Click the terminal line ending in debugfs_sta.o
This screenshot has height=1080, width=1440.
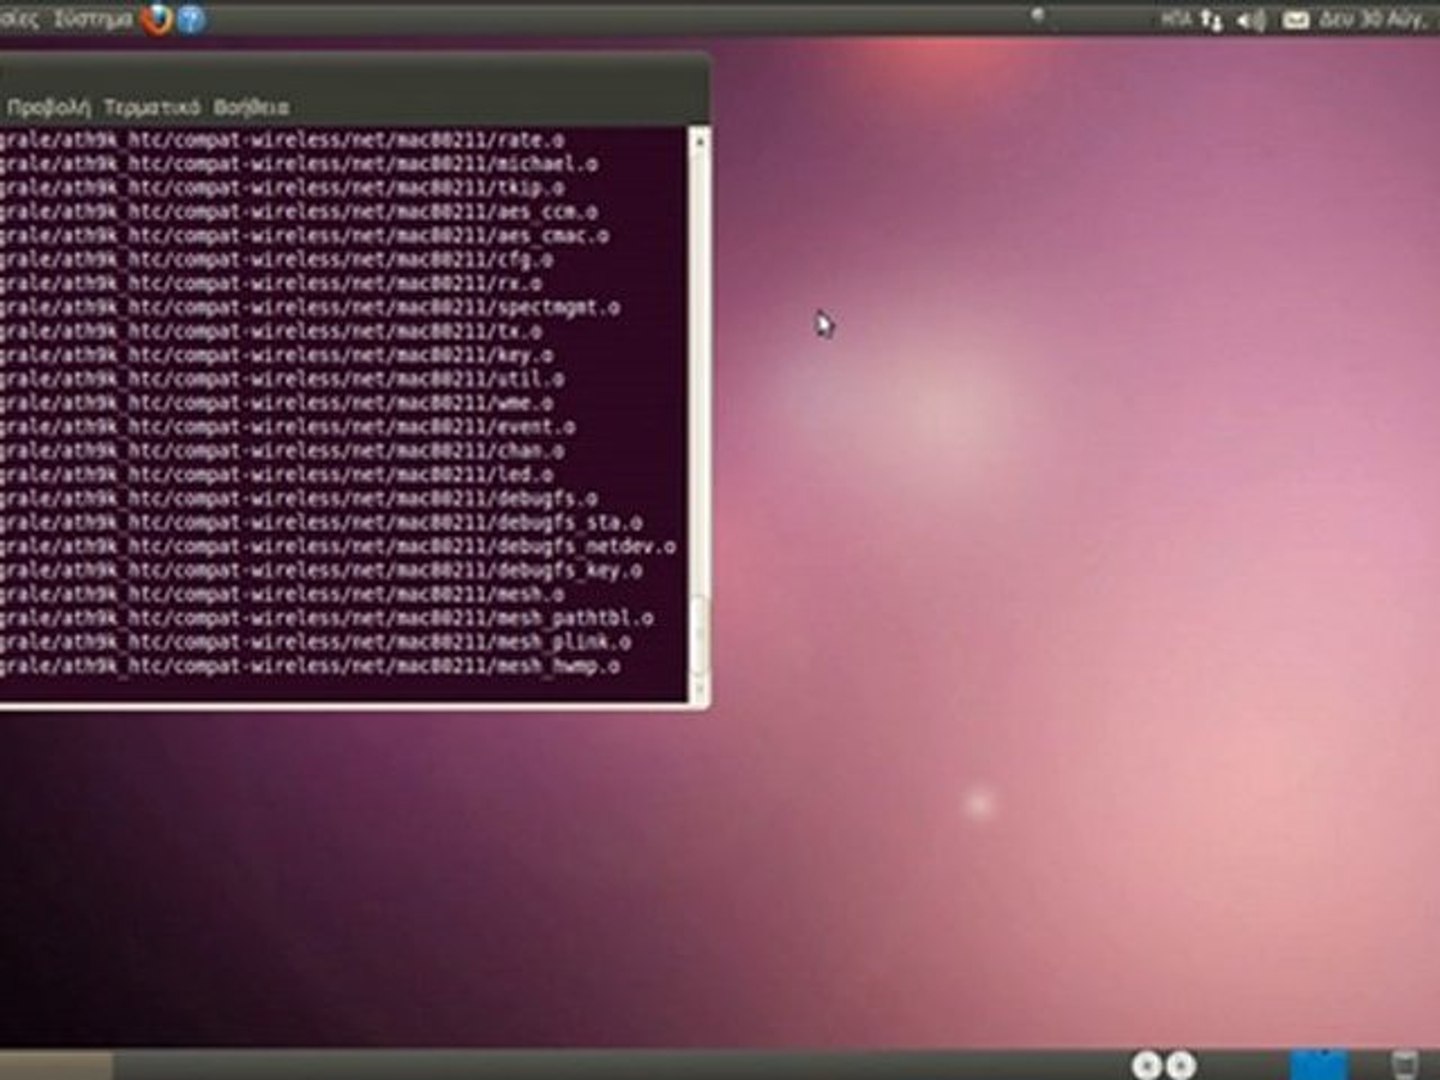321,523
